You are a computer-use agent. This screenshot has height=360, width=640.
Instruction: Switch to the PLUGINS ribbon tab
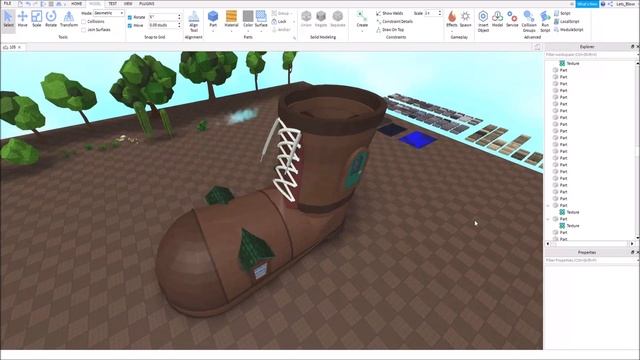tap(147, 4)
